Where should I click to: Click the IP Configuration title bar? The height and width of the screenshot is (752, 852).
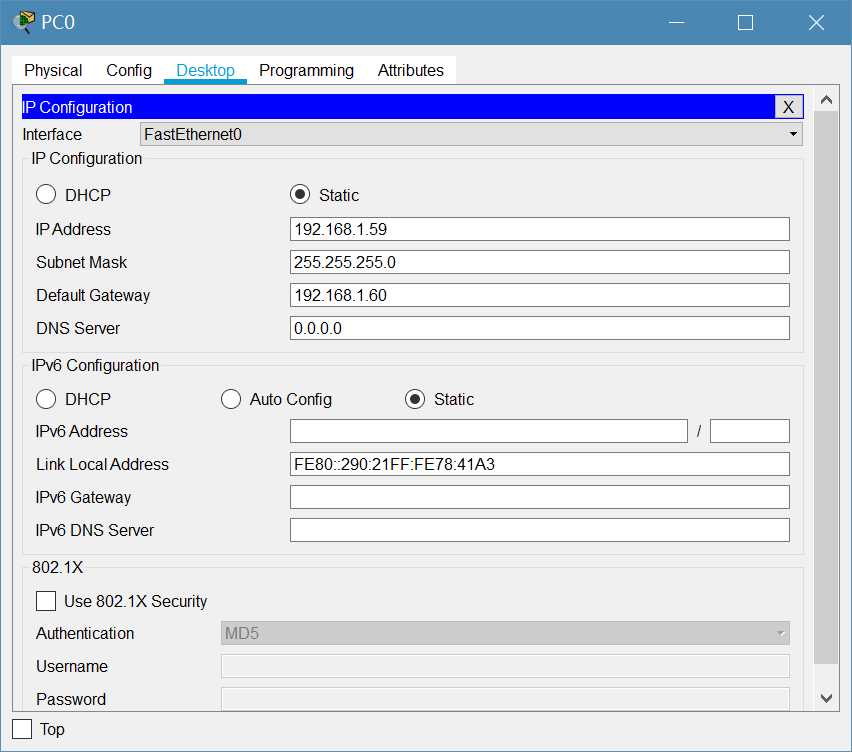pos(398,107)
